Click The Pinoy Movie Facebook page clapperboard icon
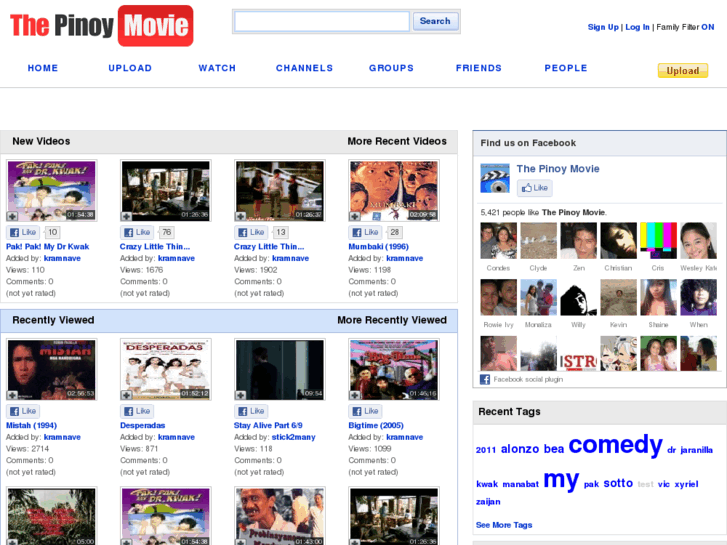 (x=495, y=178)
